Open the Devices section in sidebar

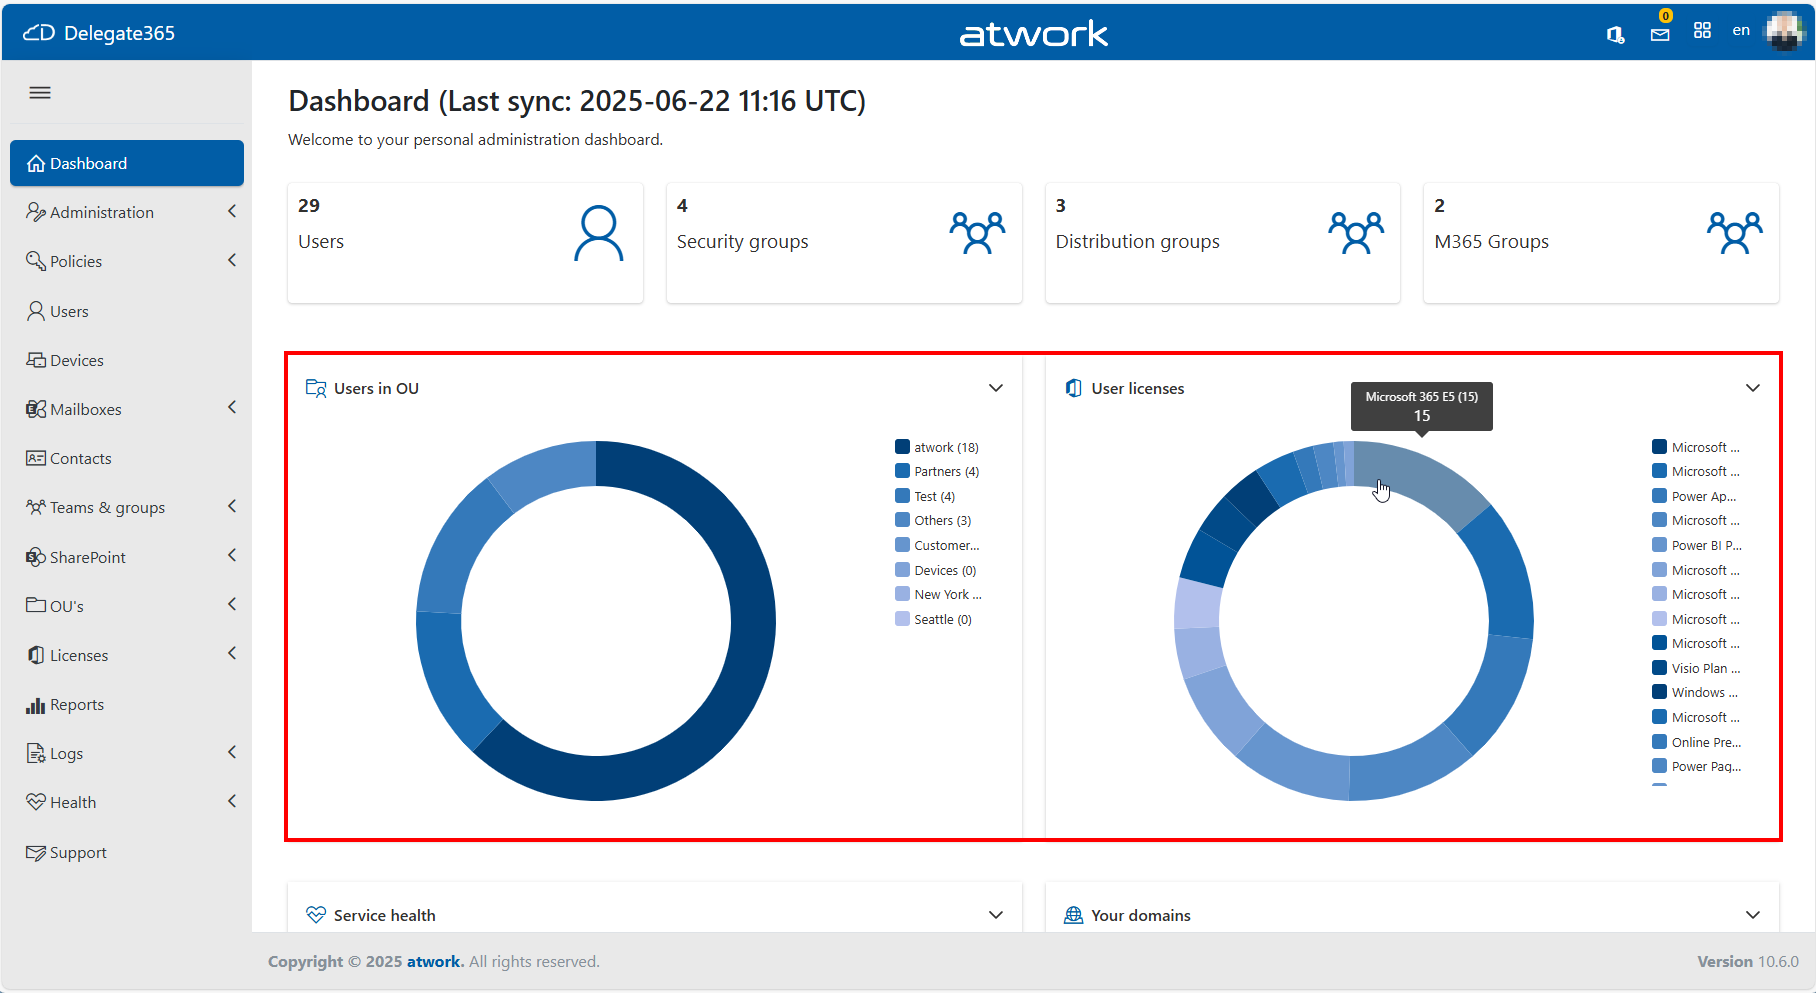[x=74, y=360]
